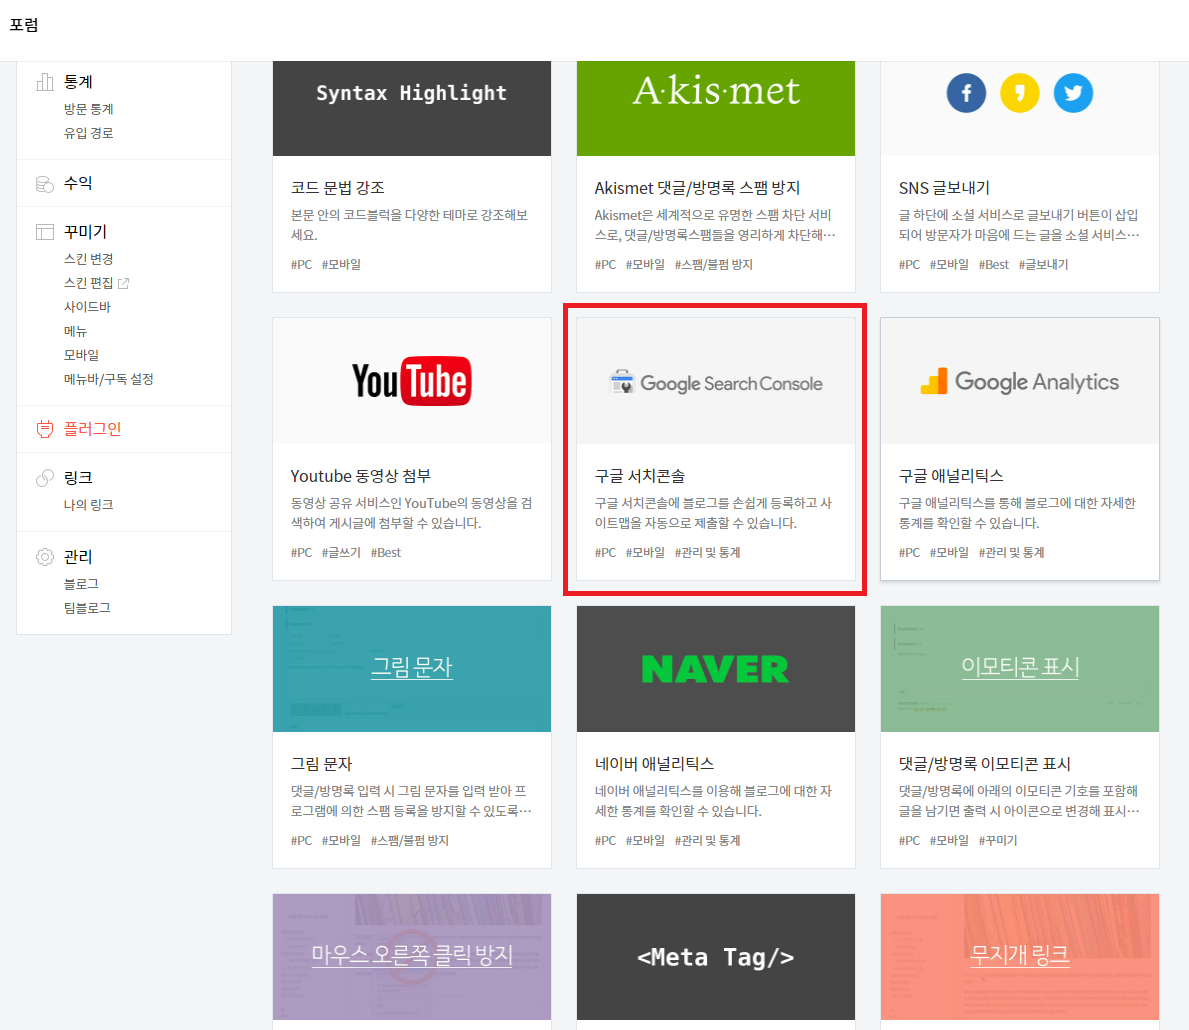The image size is (1189, 1030).
Task: Open the 무지개 링크 plugin banner
Action: point(1020,957)
